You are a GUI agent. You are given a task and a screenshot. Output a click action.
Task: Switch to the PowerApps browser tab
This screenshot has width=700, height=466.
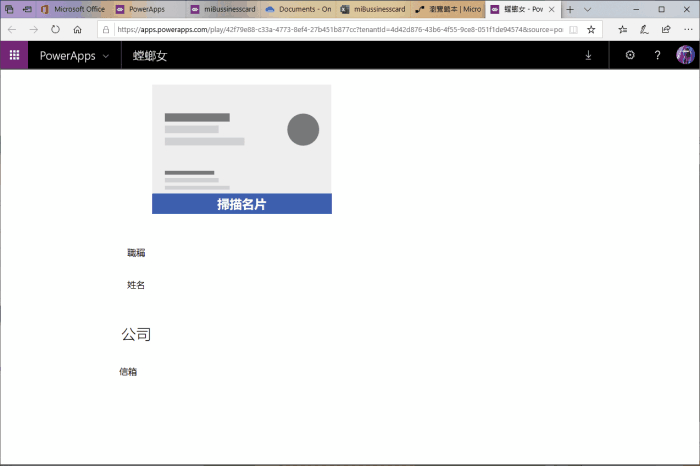click(148, 9)
